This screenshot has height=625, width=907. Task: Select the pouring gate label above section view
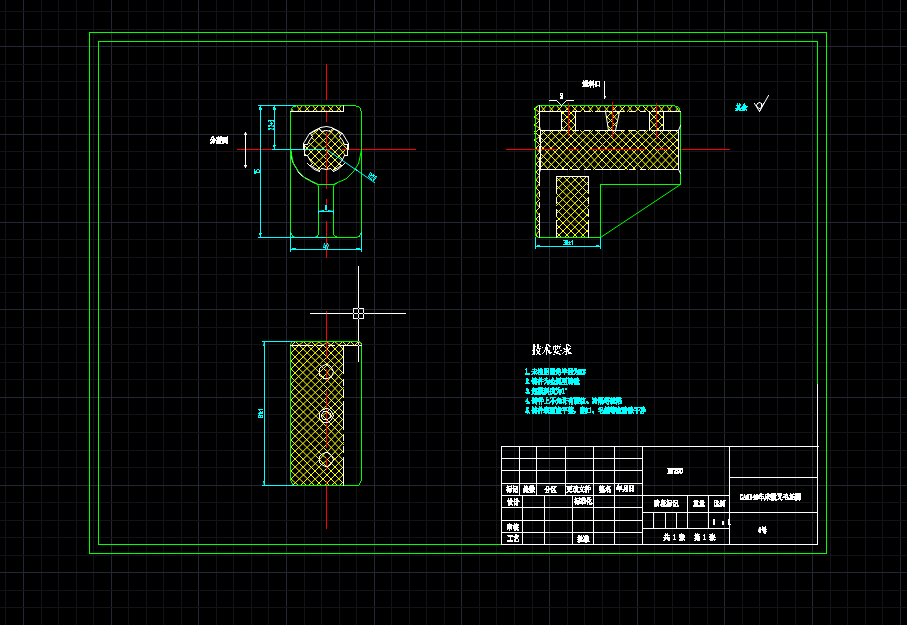(591, 84)
